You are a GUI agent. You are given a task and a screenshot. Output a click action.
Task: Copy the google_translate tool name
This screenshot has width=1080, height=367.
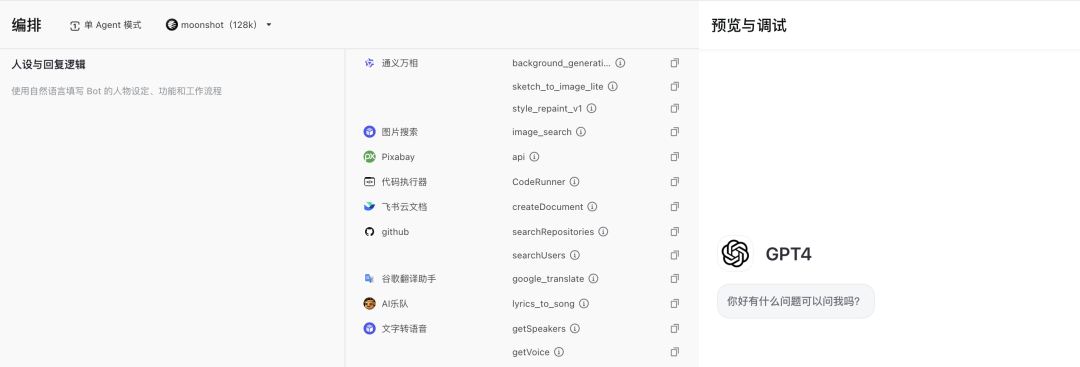675,278
